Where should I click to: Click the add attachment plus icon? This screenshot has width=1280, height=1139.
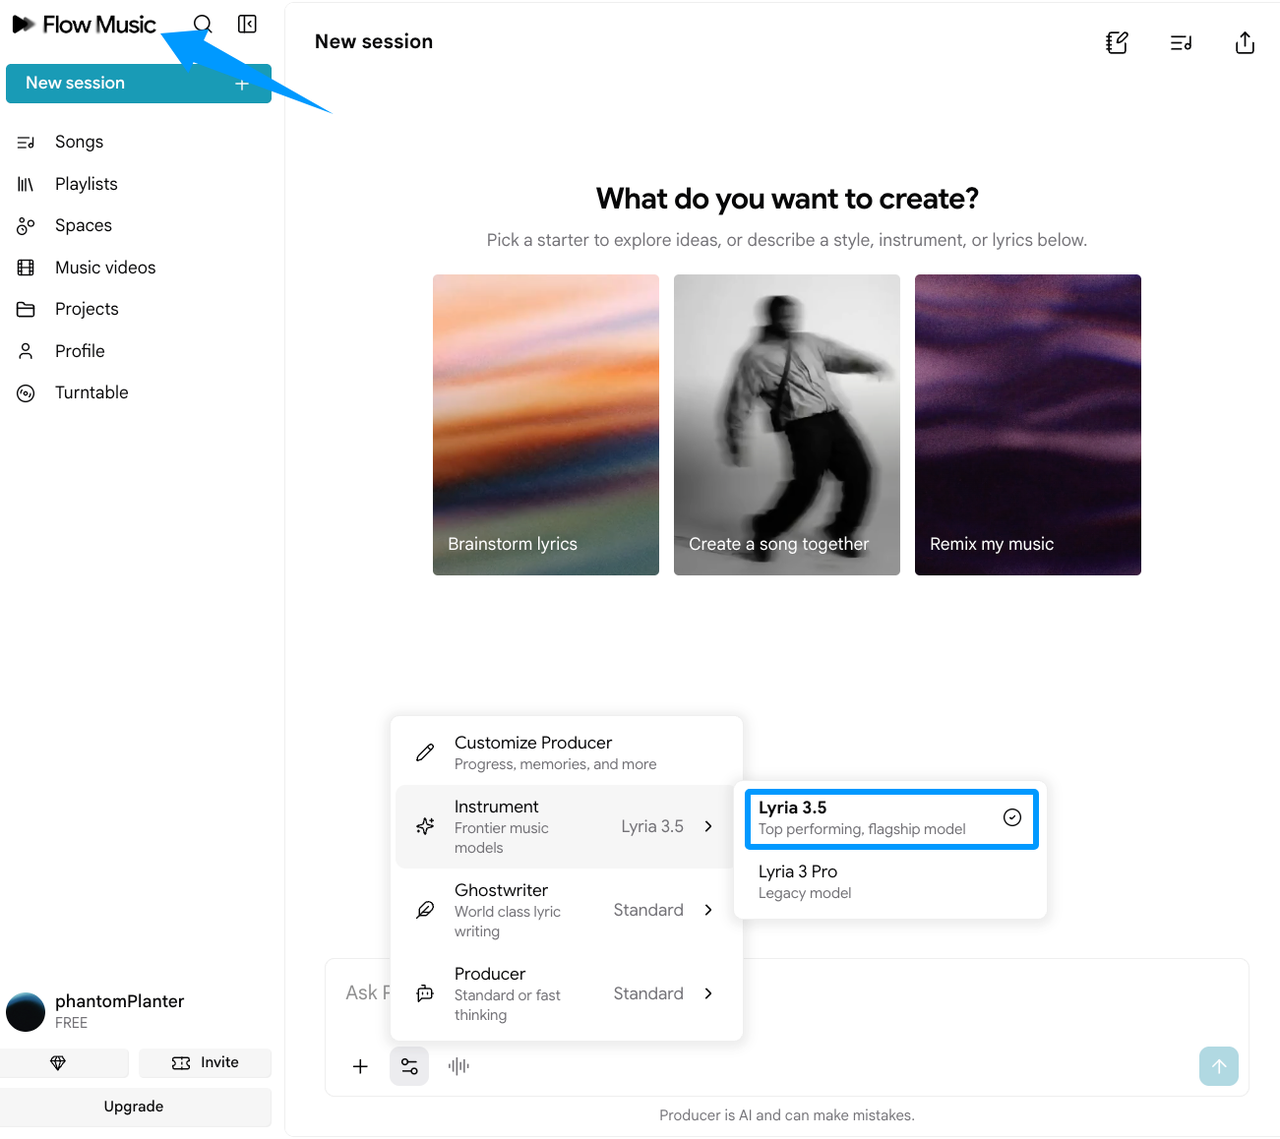361,1066
